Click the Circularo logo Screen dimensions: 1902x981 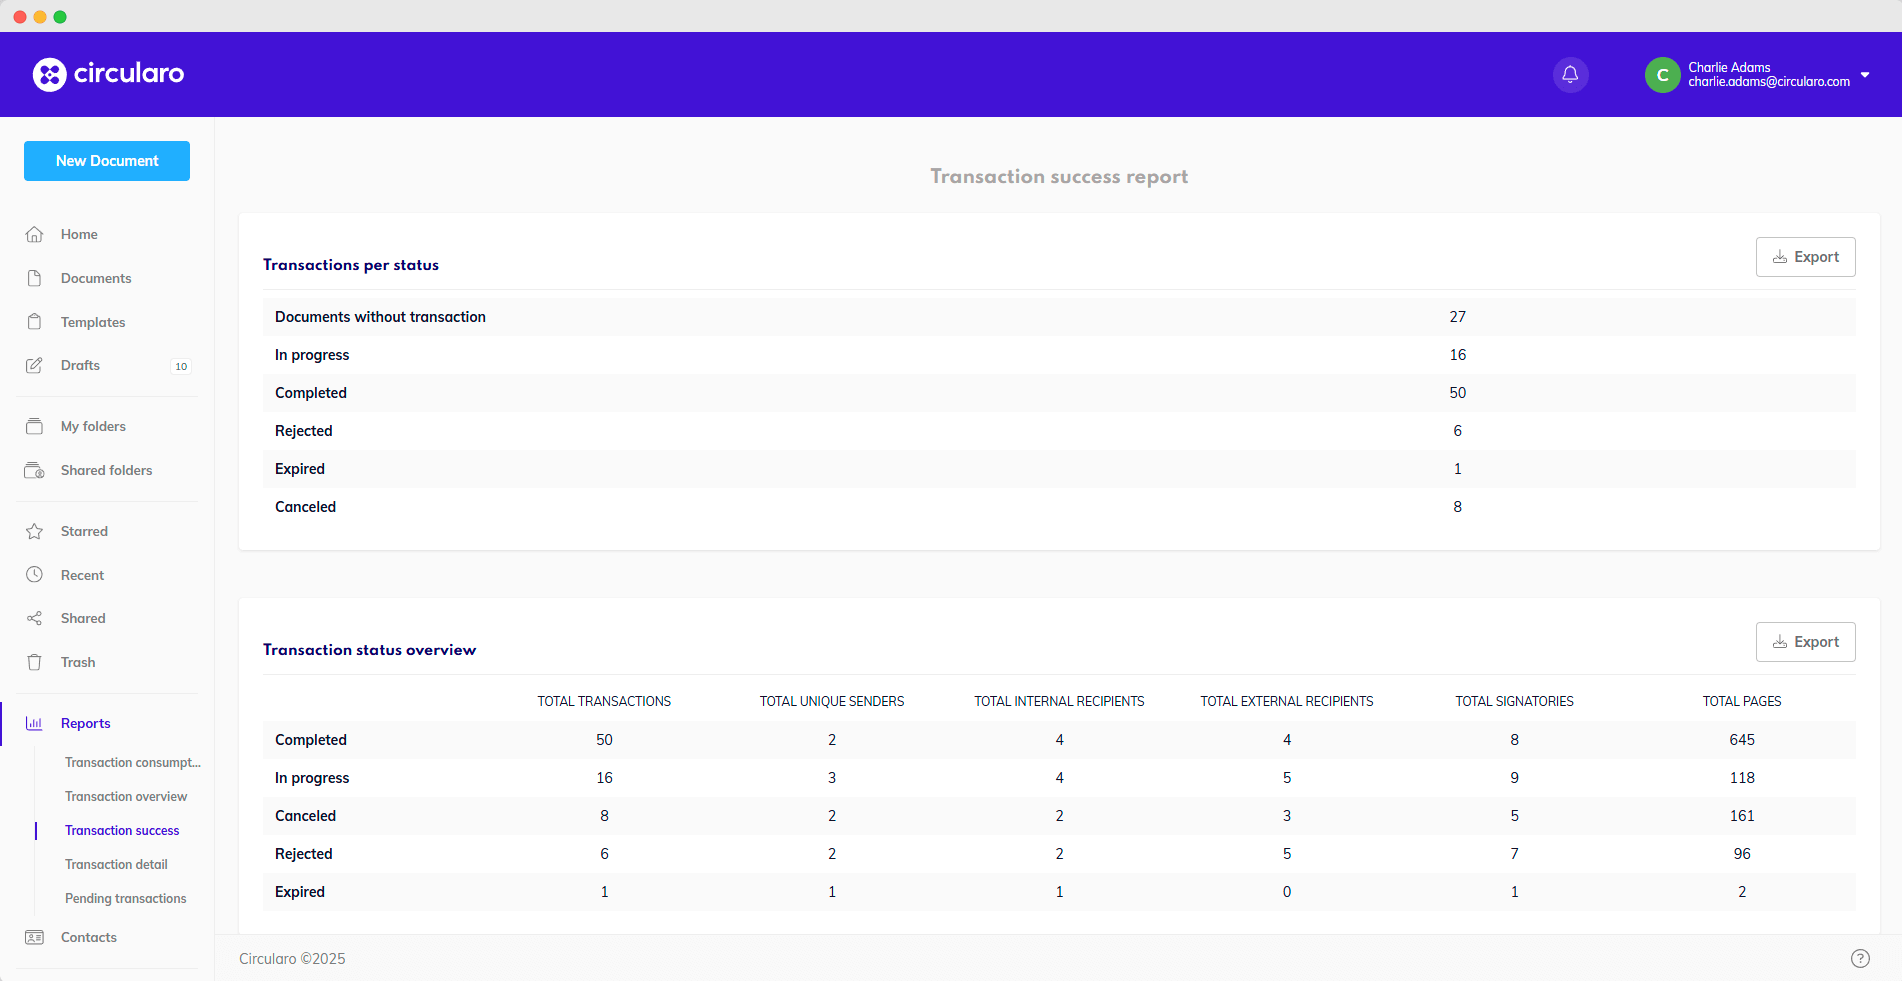tap(108, 74)
